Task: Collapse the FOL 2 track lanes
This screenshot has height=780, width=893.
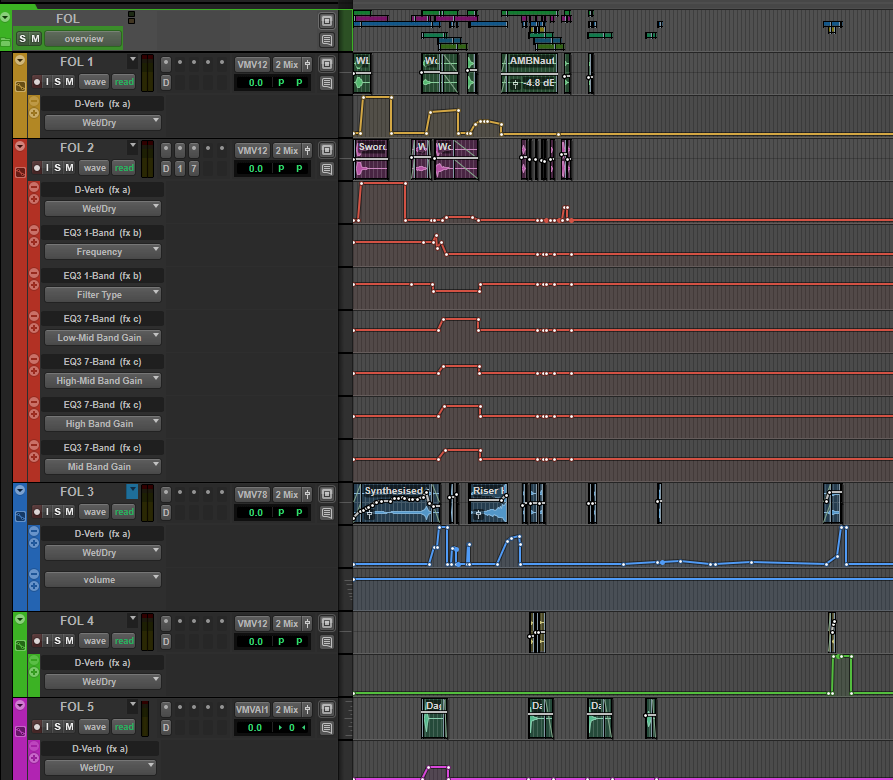Action: click(20, 146)
